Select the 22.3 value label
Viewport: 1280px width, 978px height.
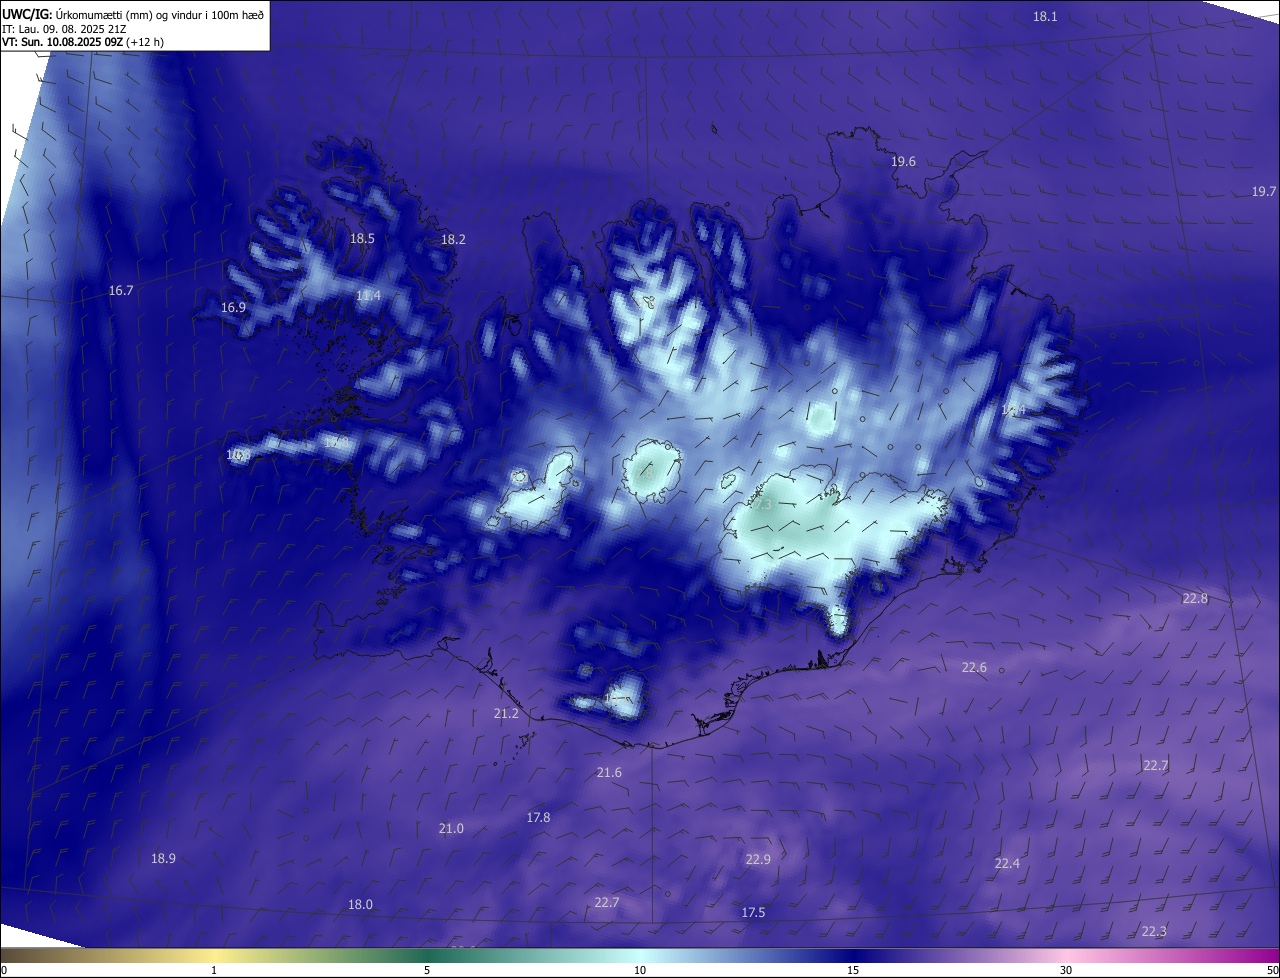pos(1153,932)
